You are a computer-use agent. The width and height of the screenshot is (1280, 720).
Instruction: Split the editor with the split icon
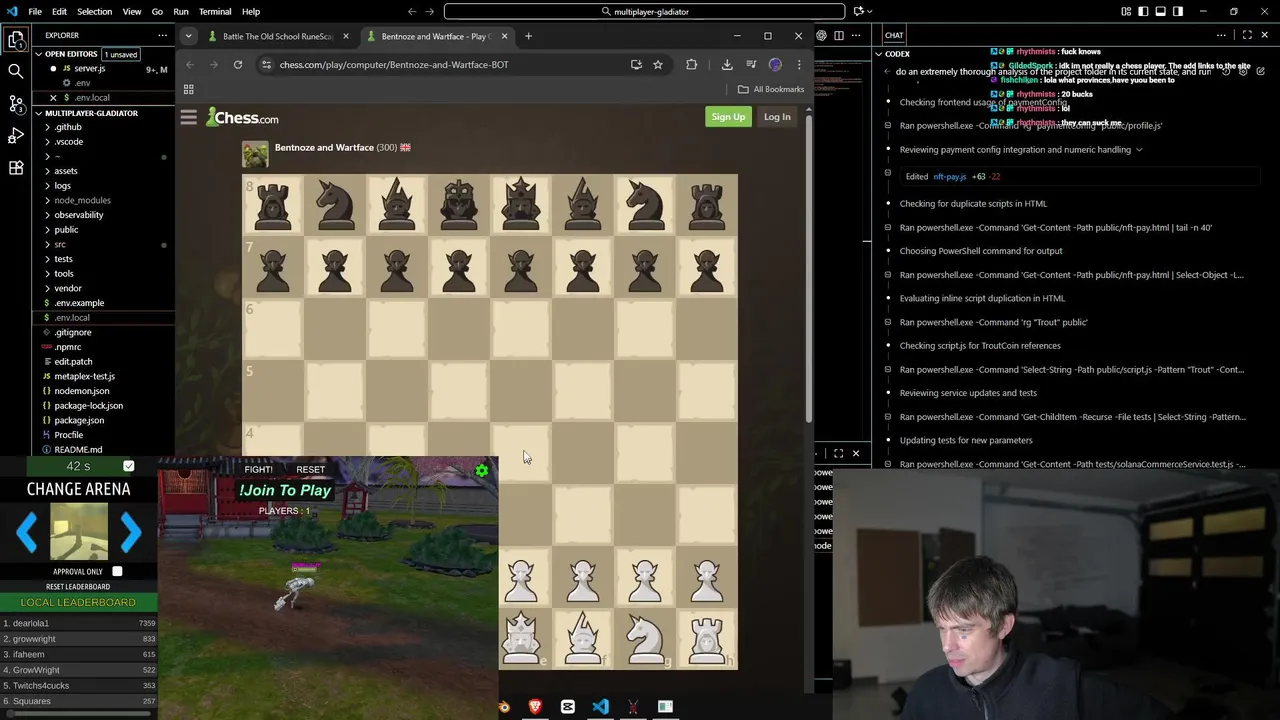839,35
